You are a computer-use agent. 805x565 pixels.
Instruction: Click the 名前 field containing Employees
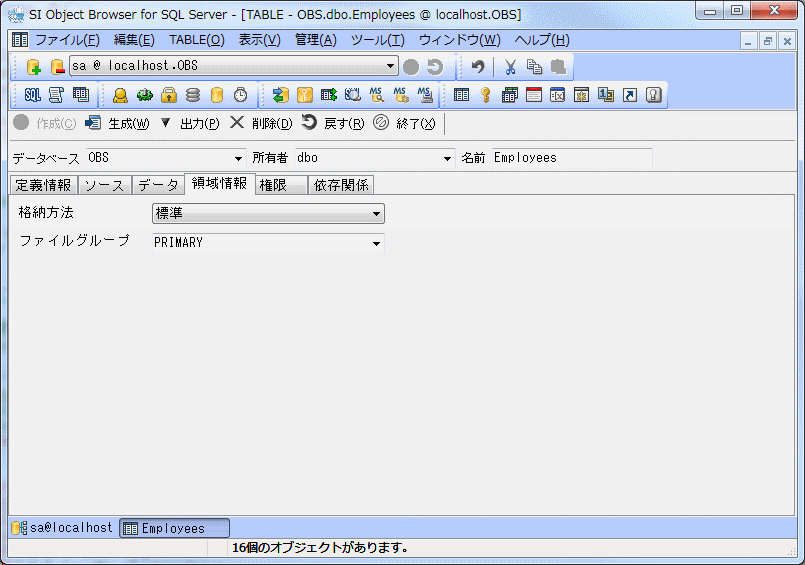point(570,158)
